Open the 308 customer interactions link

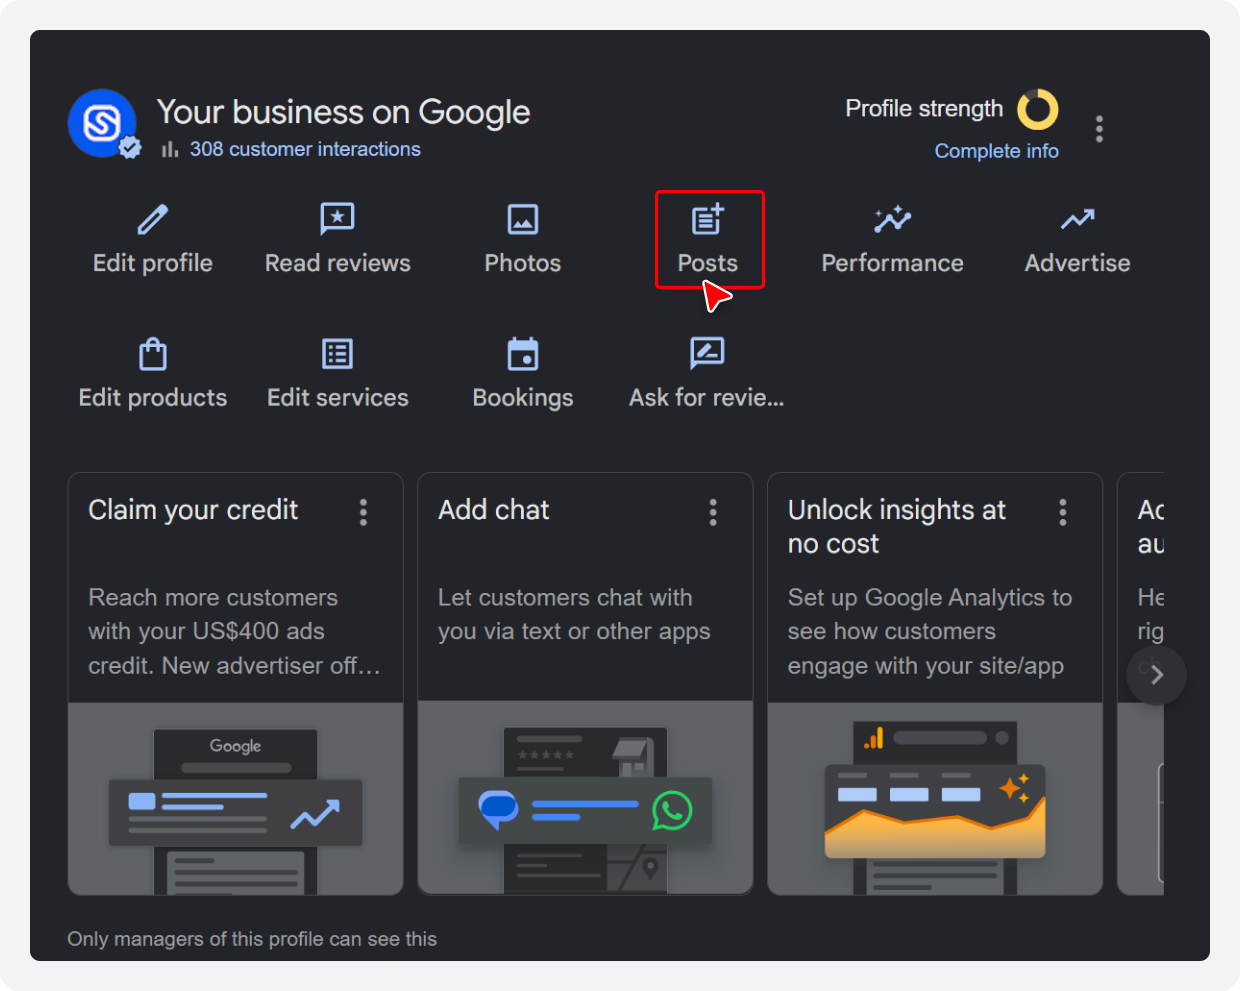tap(305, 149)
